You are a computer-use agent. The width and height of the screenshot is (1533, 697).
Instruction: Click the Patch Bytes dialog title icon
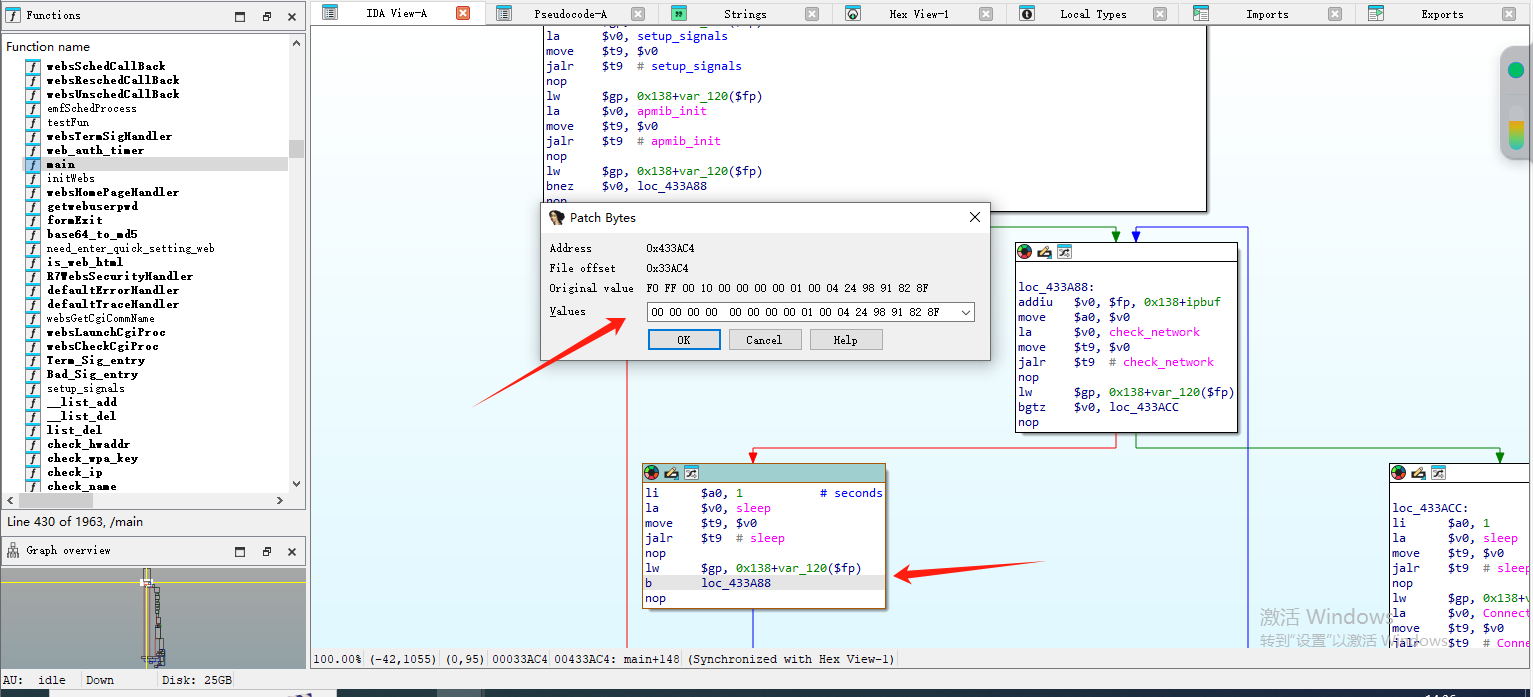click(x=557, y=217)
